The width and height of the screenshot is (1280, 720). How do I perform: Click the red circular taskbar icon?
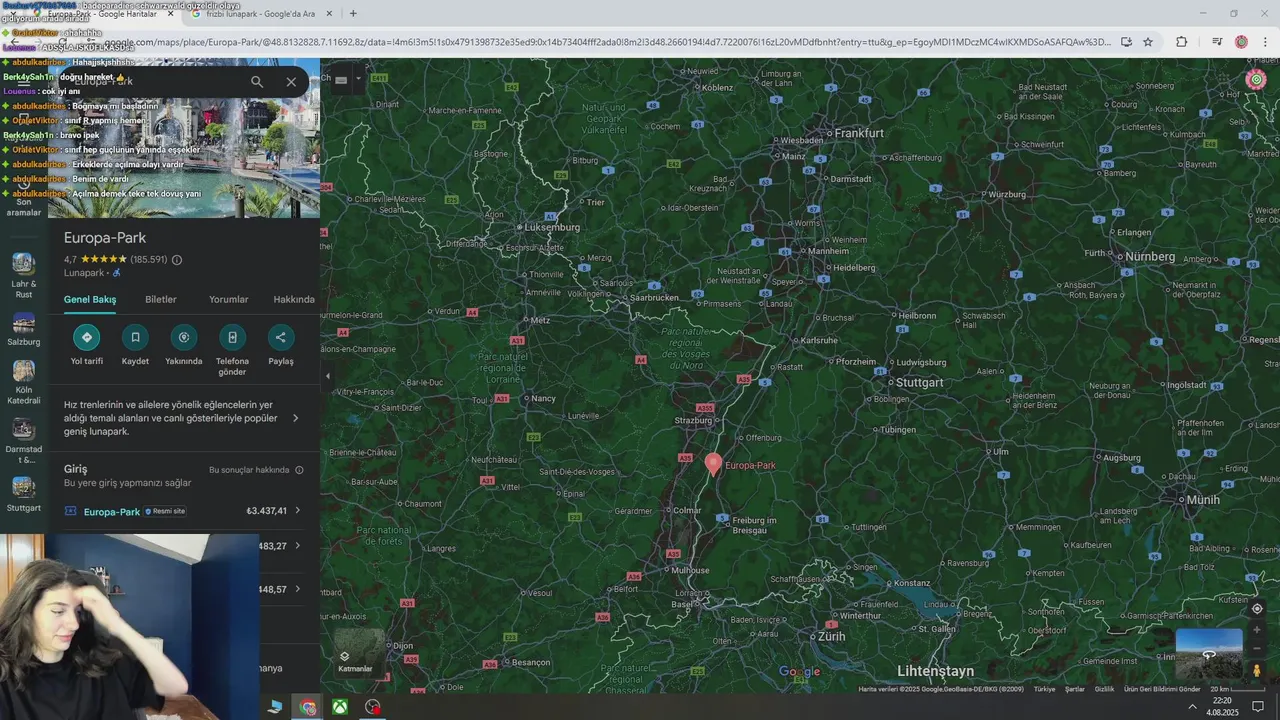coord(373,707)
